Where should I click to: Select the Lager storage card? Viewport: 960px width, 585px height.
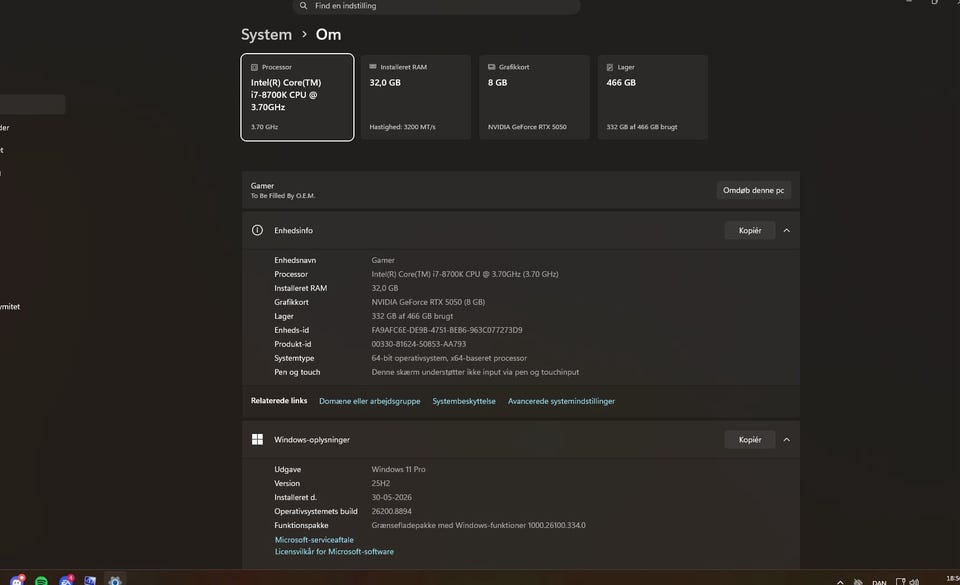(x=653, y=97)
